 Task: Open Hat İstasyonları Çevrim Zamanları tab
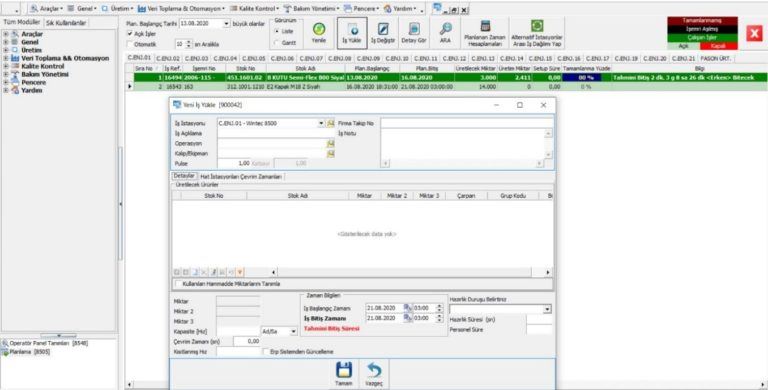[x=241, y=176]
